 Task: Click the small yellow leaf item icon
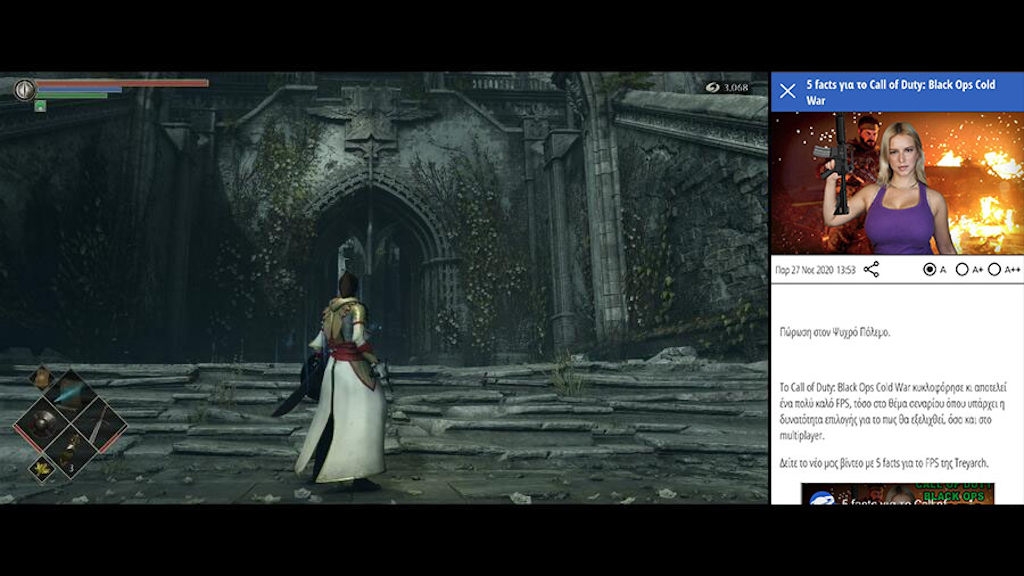point(41,468)
